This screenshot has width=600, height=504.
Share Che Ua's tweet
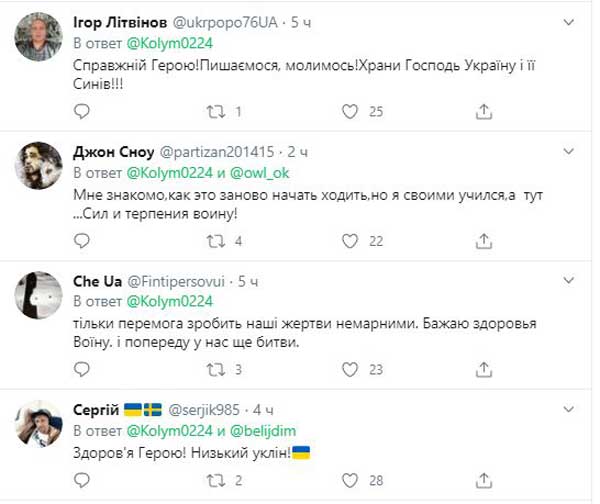tap(485, 369)
